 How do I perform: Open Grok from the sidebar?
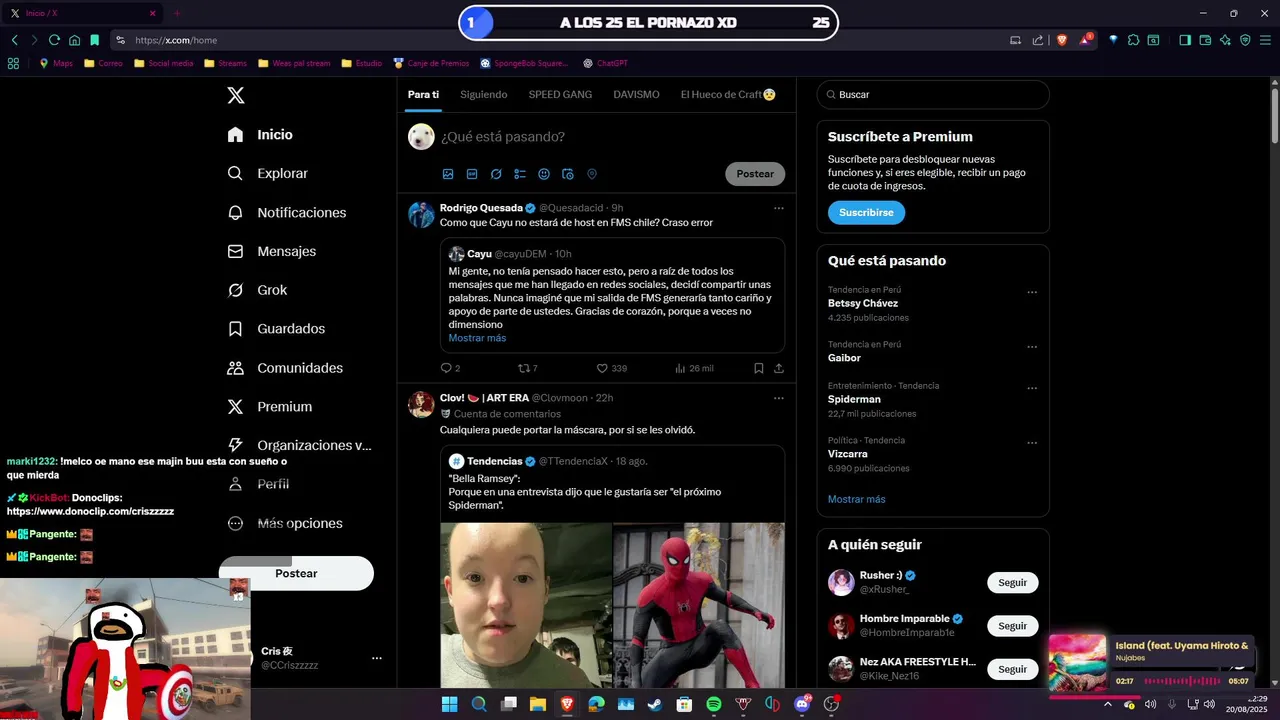[x=257, y=290]
